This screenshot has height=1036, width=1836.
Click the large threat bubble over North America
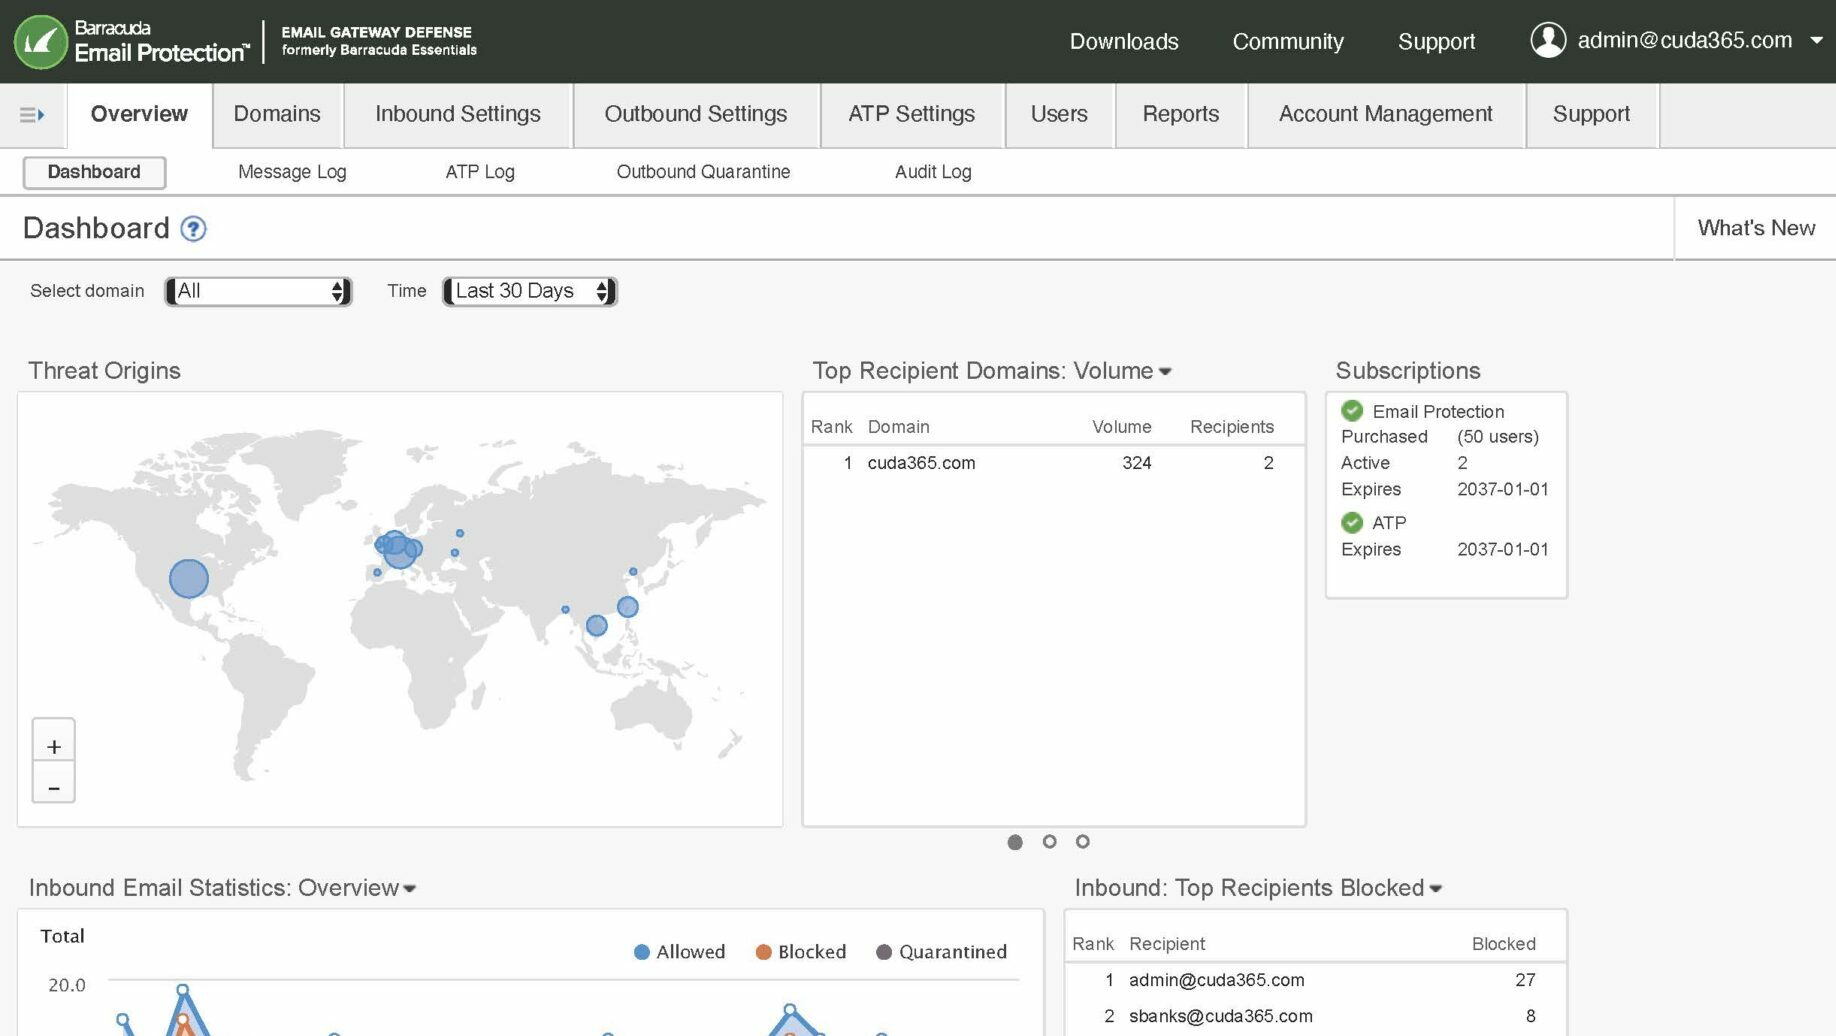pyautogui.click(x=188, y=579)
